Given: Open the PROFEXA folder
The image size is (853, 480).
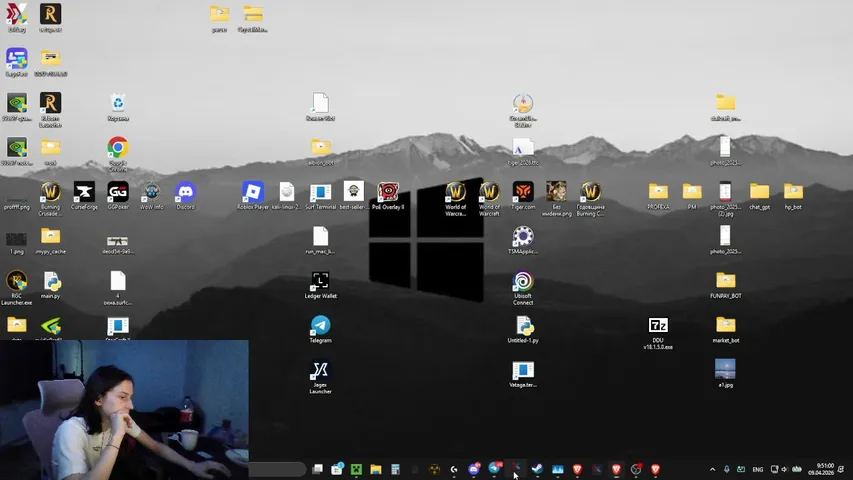Looking at the screenshot, I should click(x=658, y=196).
